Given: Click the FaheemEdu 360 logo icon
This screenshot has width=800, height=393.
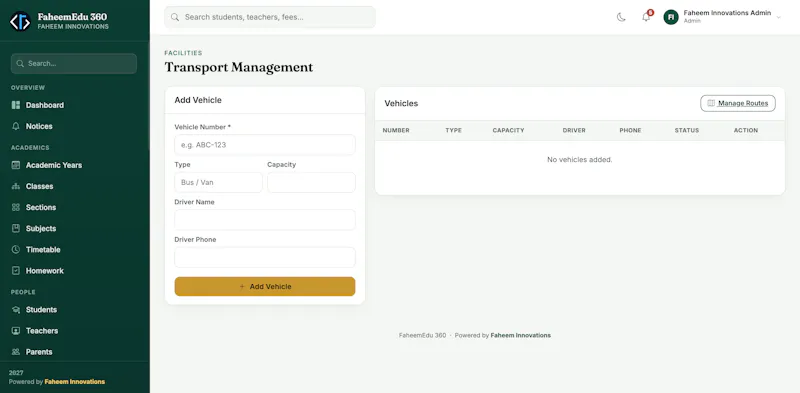Looking at the screenshot, I should (x=20, y=21).
